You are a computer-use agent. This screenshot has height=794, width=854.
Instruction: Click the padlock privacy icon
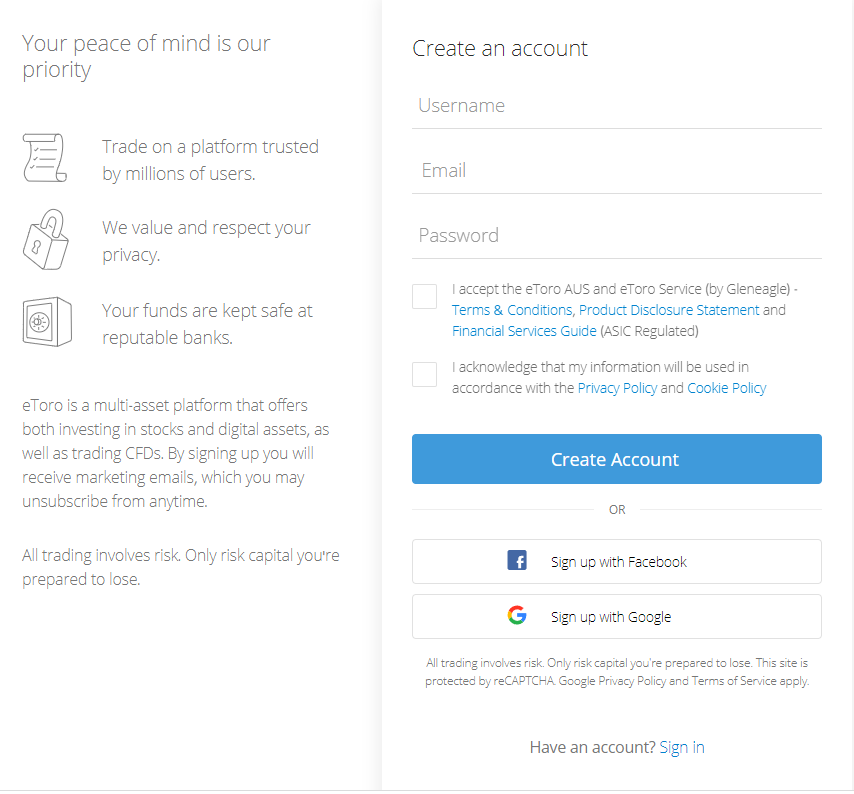46,239
